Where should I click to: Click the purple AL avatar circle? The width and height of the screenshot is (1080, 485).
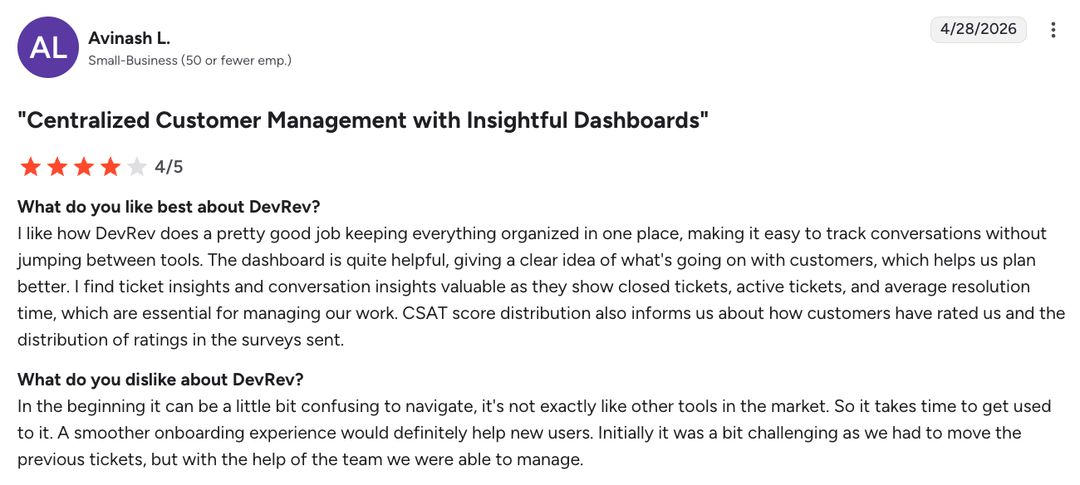tap(48, 48)
